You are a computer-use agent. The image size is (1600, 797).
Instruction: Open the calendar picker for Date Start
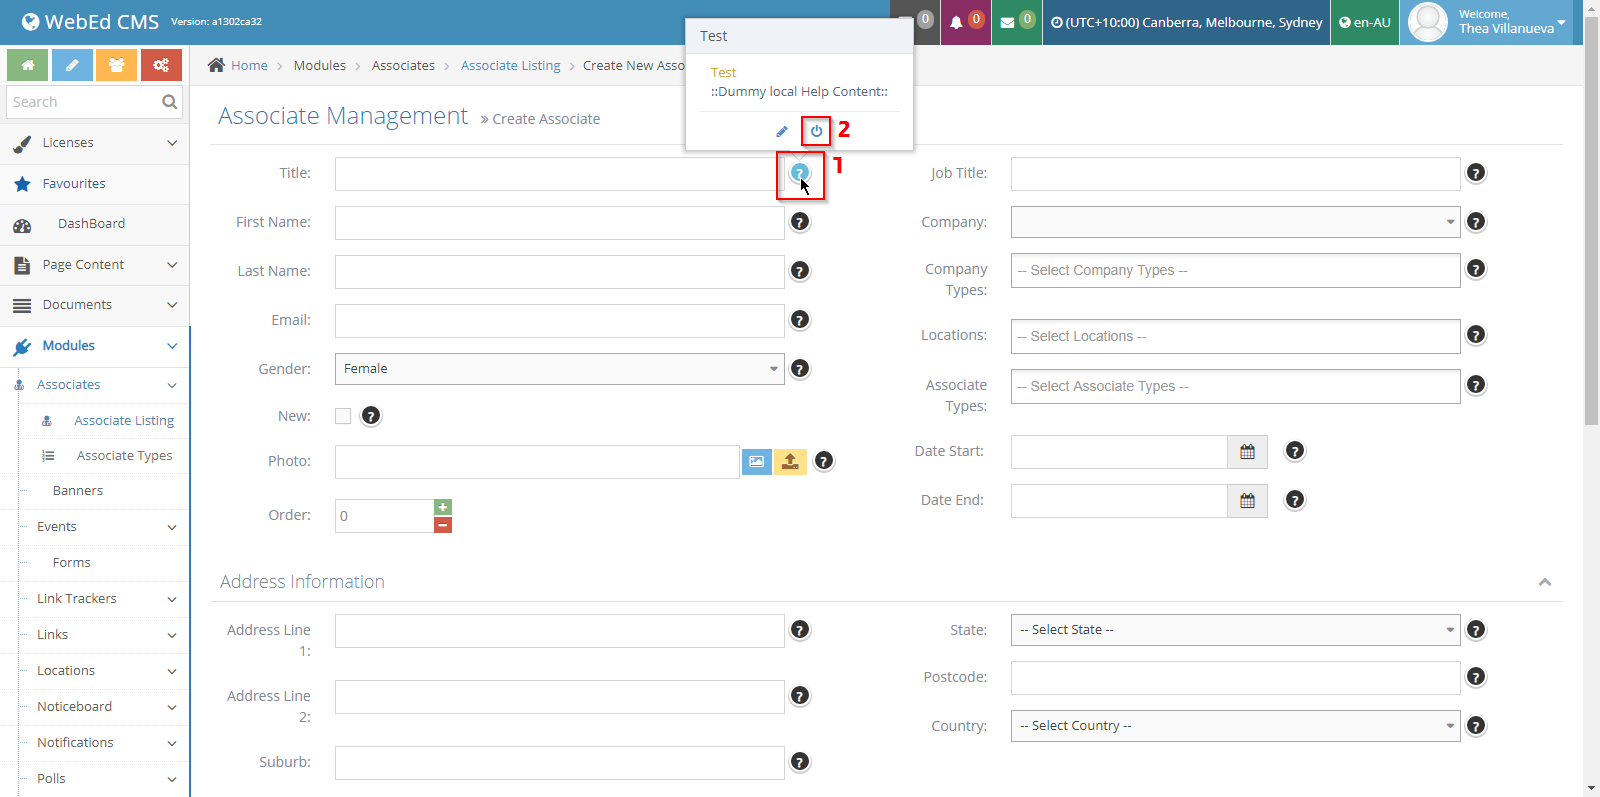1247,452
